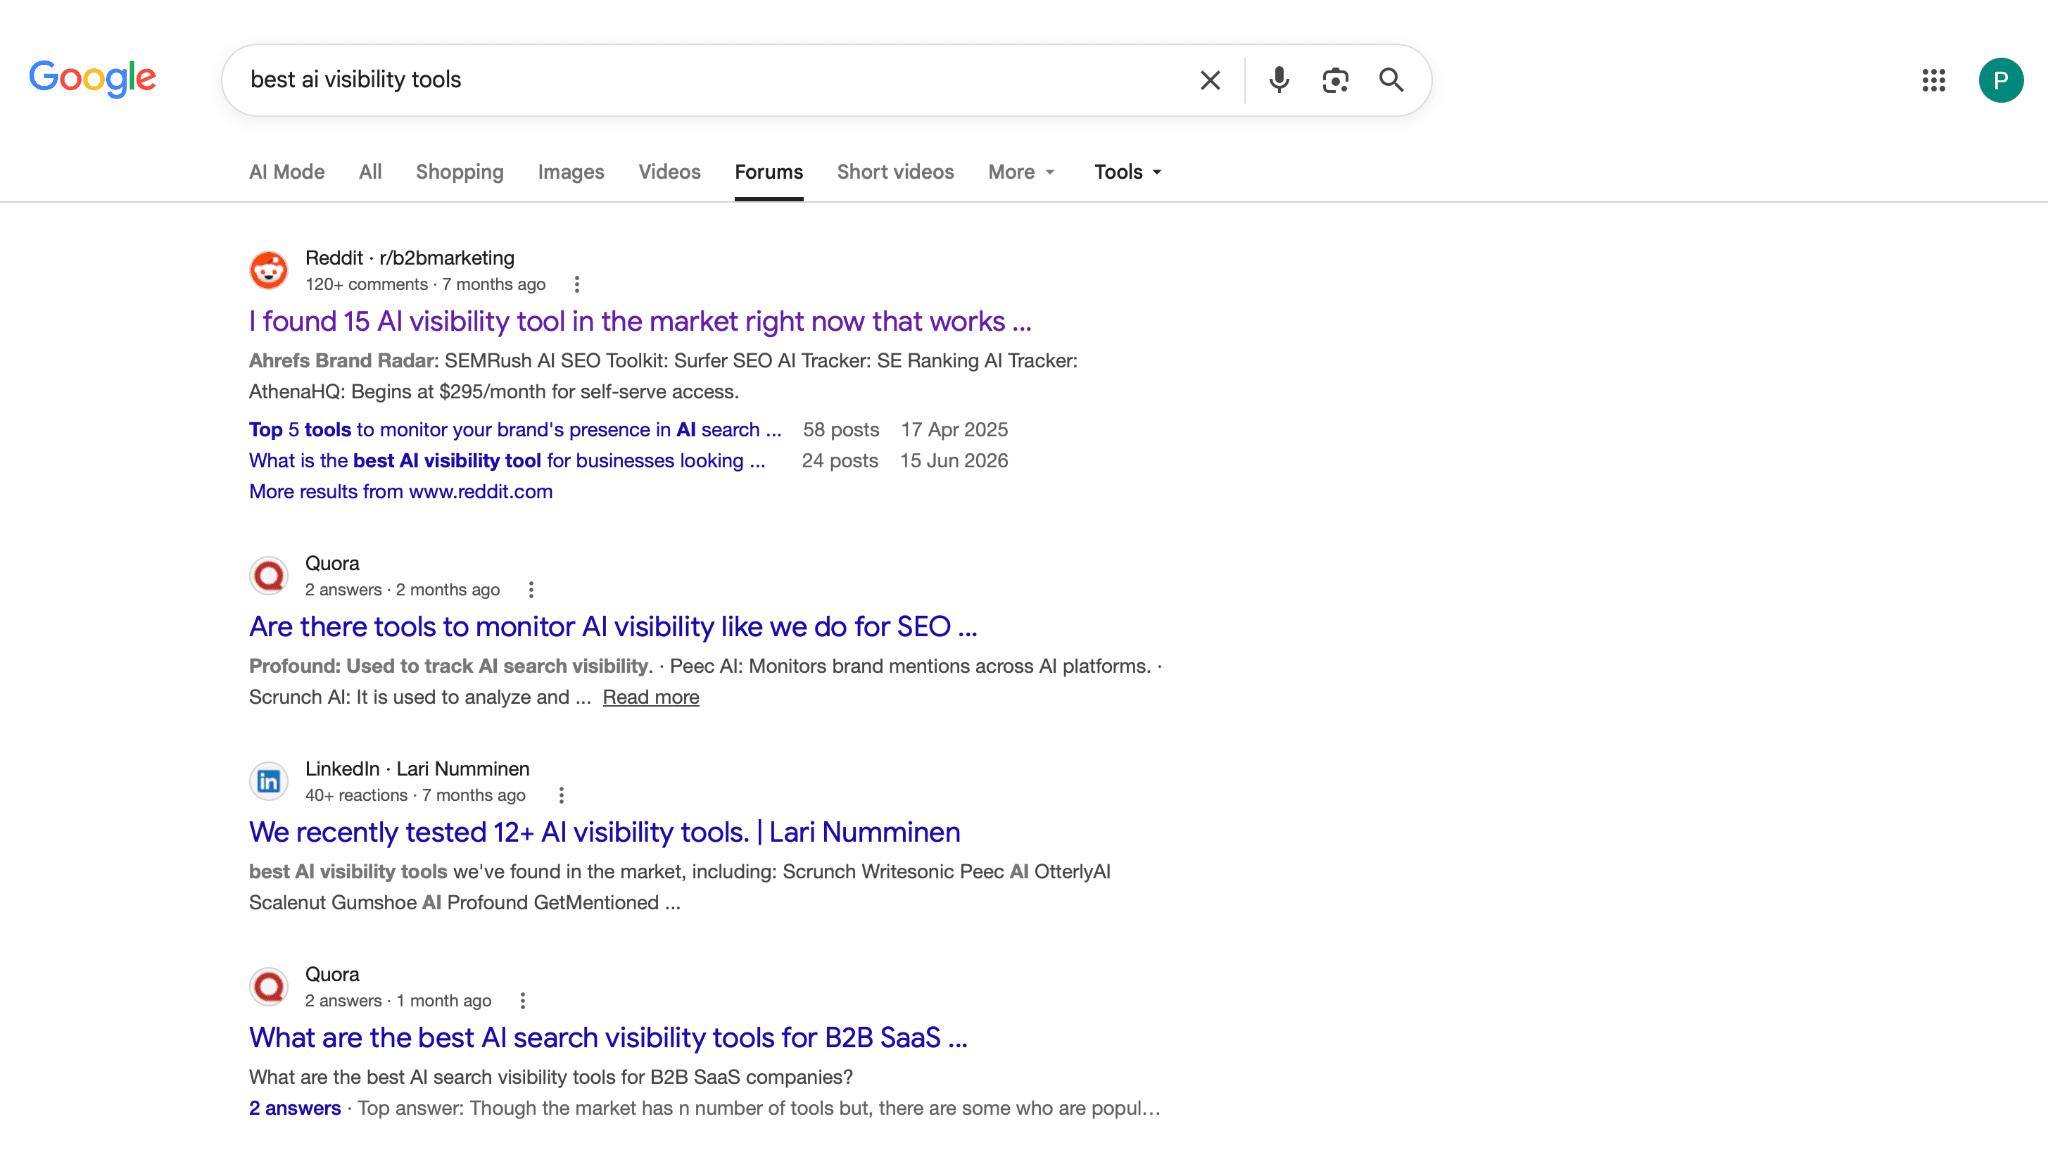This screenshot has width=2048, height=1163.
Task: Open 'We recently tested 12+ AI visibility tools' result
Action: [x=605, y=832]
